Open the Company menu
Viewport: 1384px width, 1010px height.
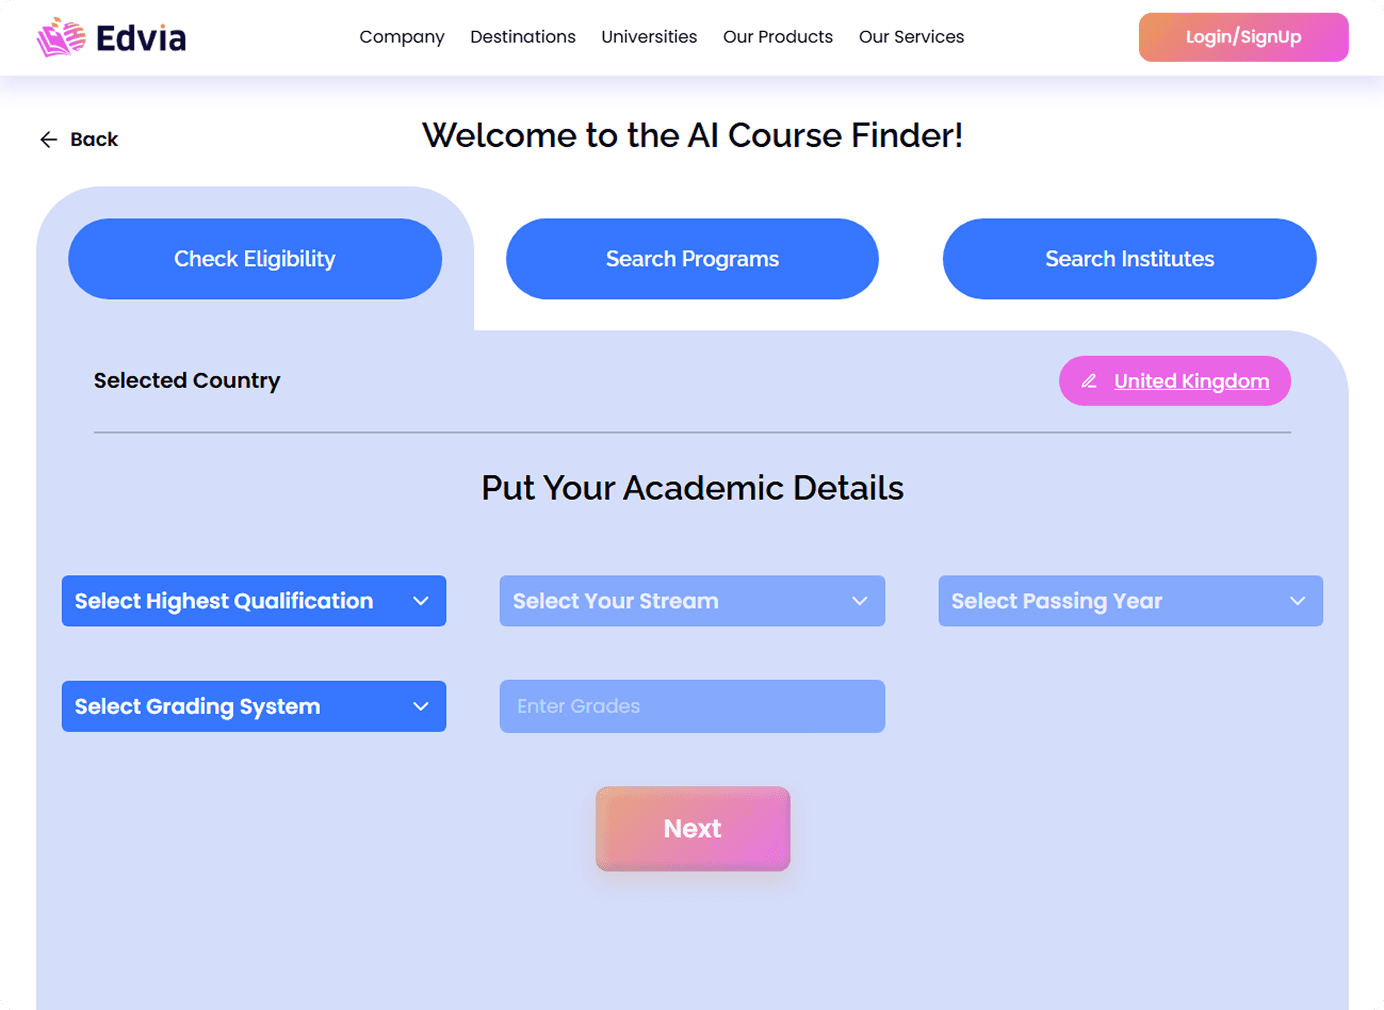pyautogui.click(x=402, y=37)
